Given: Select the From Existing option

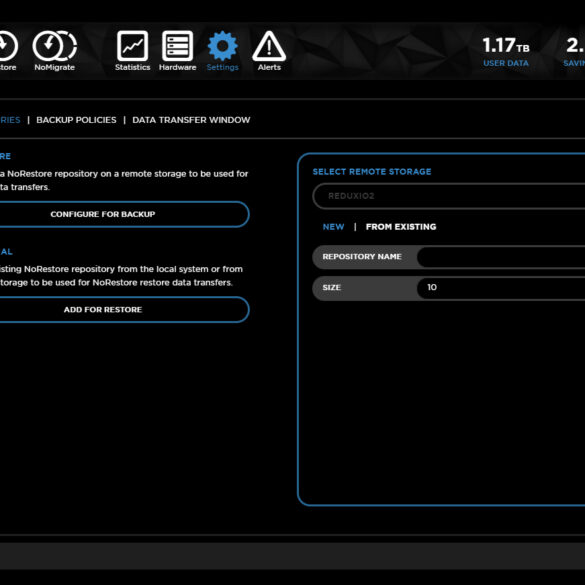Looking at the screenshot, I should 401,227.
